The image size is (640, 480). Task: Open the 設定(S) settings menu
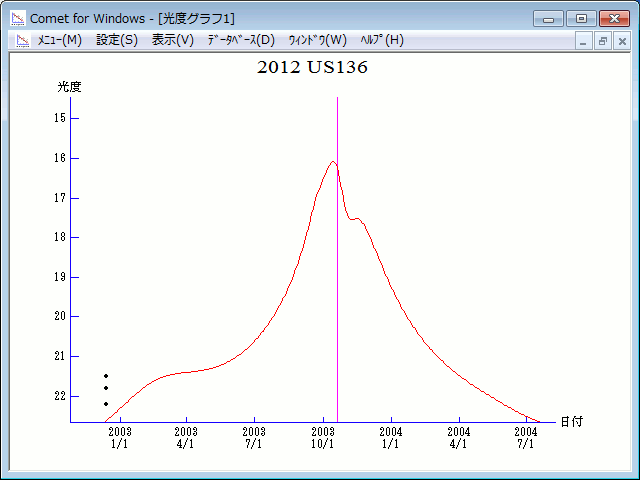pos(117,40)
